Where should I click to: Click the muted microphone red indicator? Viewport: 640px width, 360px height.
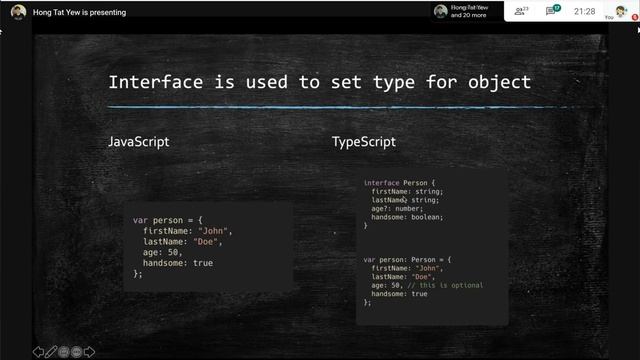(x=635, y=17)
